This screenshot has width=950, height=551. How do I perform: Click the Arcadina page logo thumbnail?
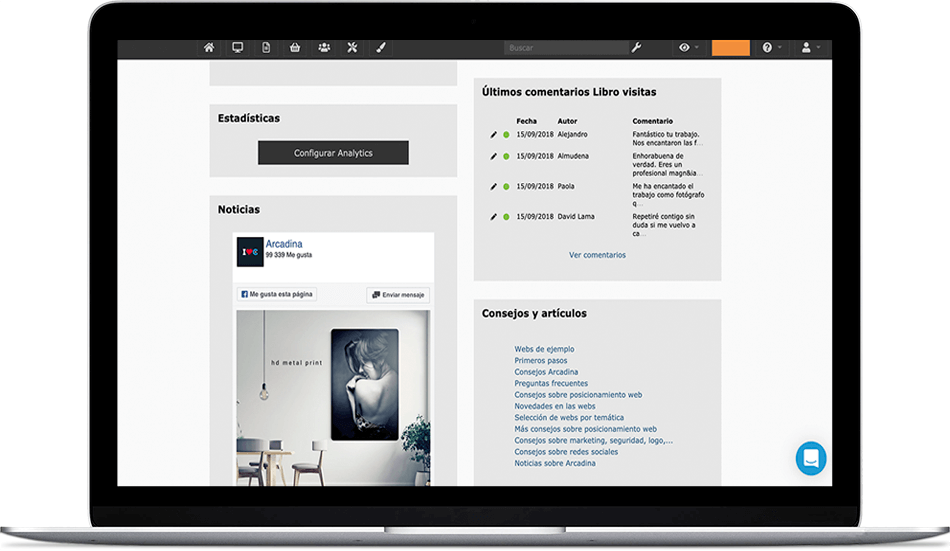pyautogui.click(x=250, y=252)
